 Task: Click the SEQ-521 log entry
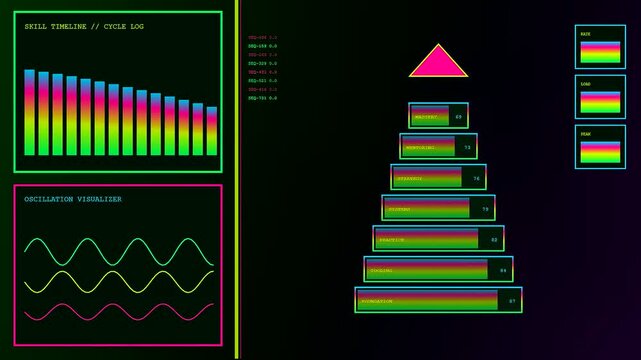262,80
